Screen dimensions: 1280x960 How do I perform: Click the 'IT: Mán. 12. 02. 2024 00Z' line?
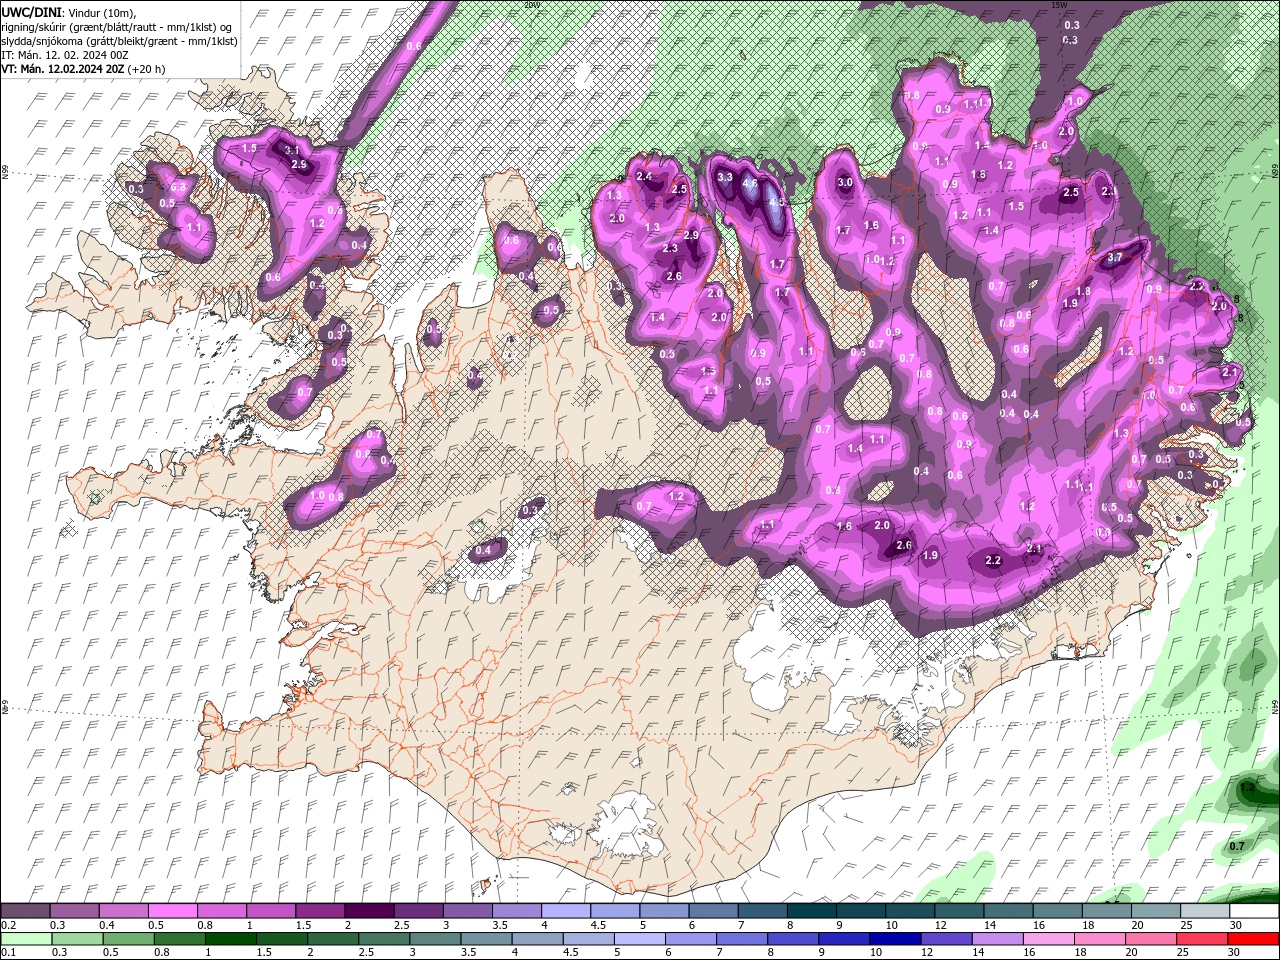click(65, 54)
